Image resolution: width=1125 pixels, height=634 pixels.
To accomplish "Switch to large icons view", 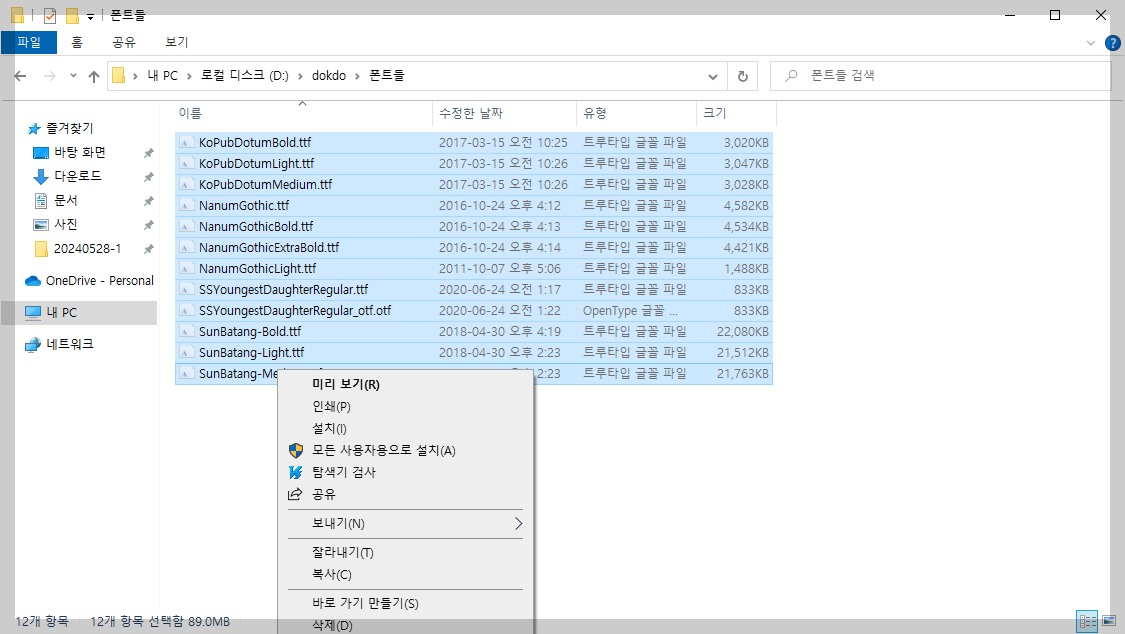I will coord(1109,621).
